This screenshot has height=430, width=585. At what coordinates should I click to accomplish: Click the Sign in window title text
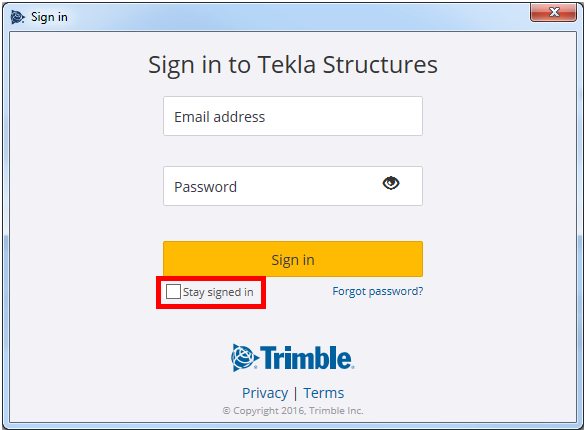click(49, 17)
